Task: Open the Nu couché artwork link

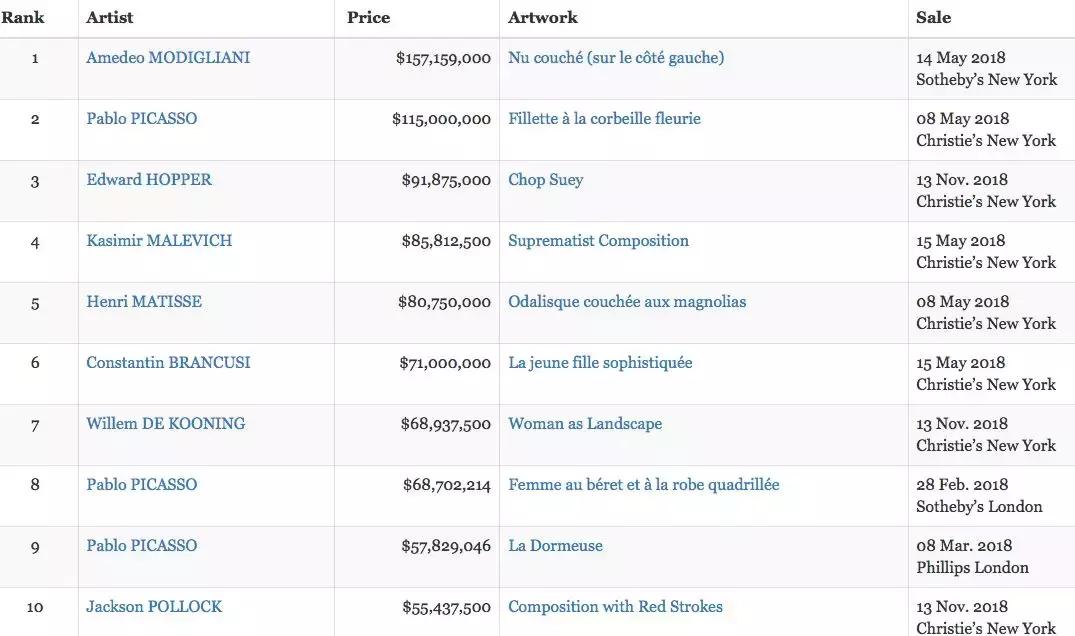Action: coord(616,58)
